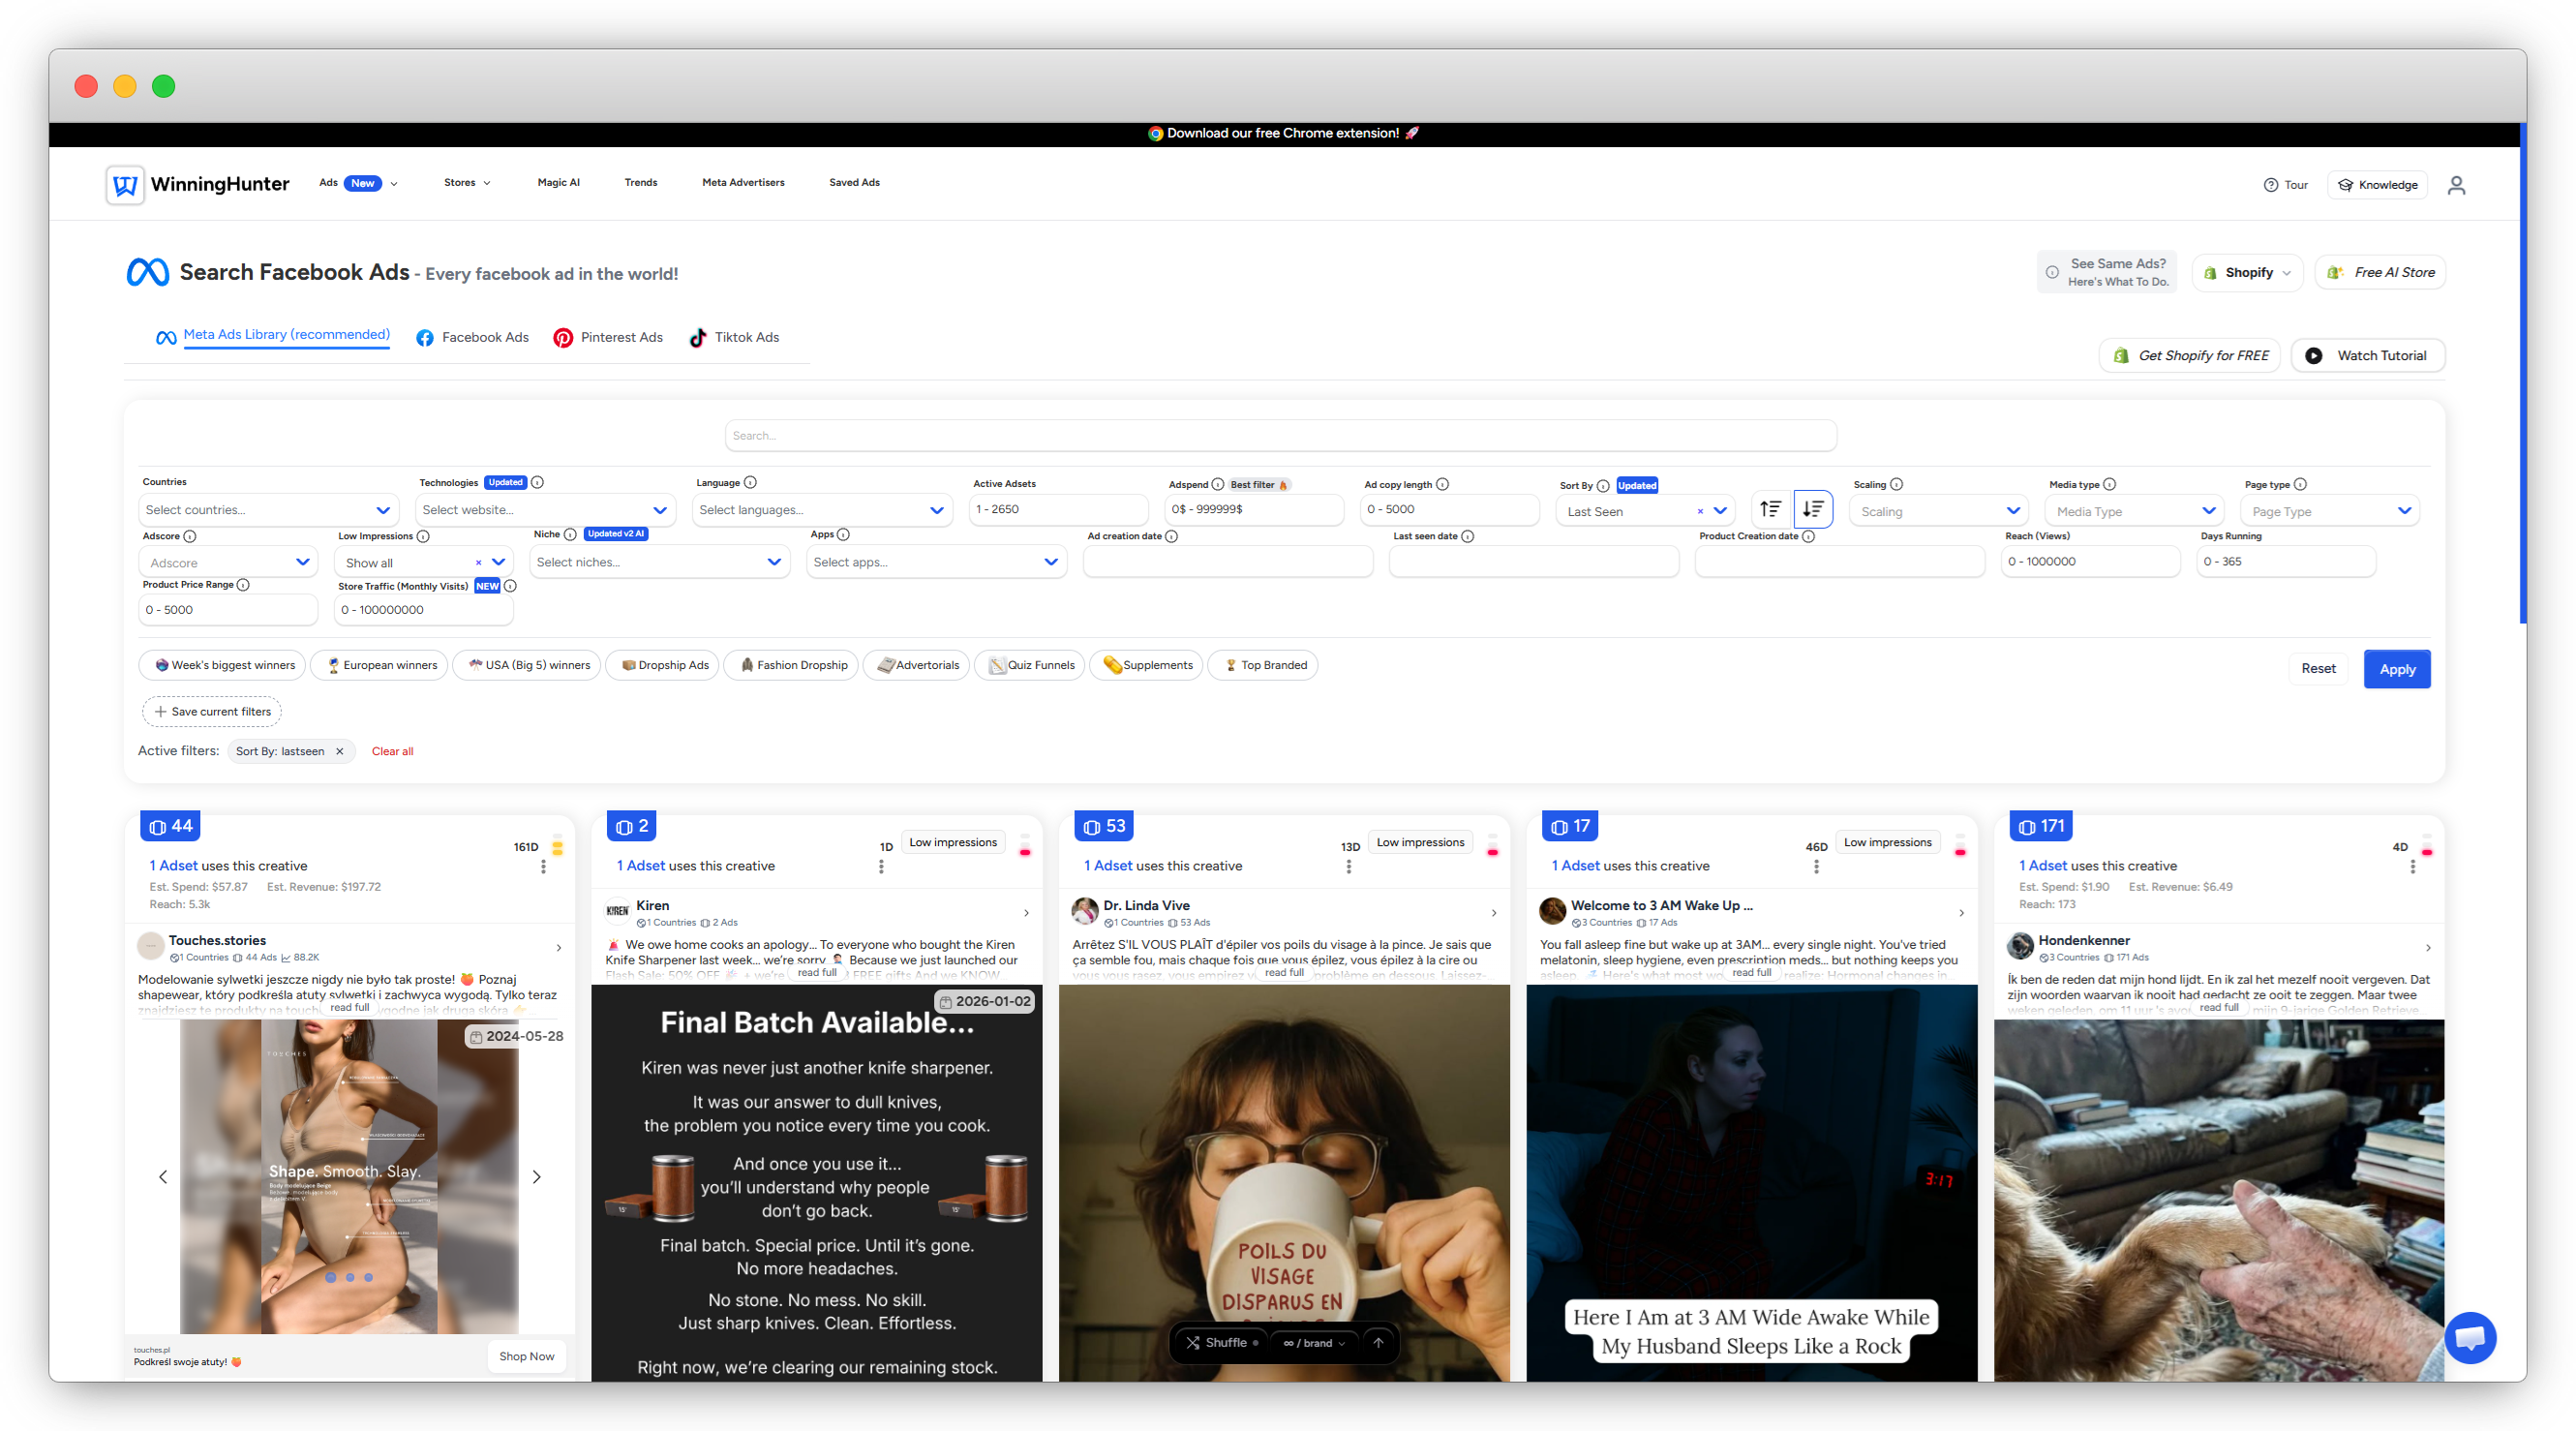Open the Shopify dropdown in header
Screen dimensions: 2576x1431
point(2247,273)
